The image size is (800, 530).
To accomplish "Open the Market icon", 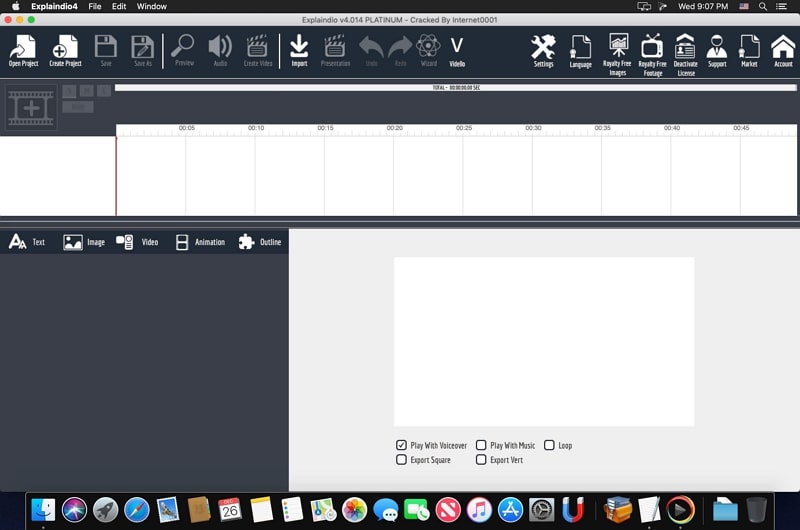I will pos(749,51).
